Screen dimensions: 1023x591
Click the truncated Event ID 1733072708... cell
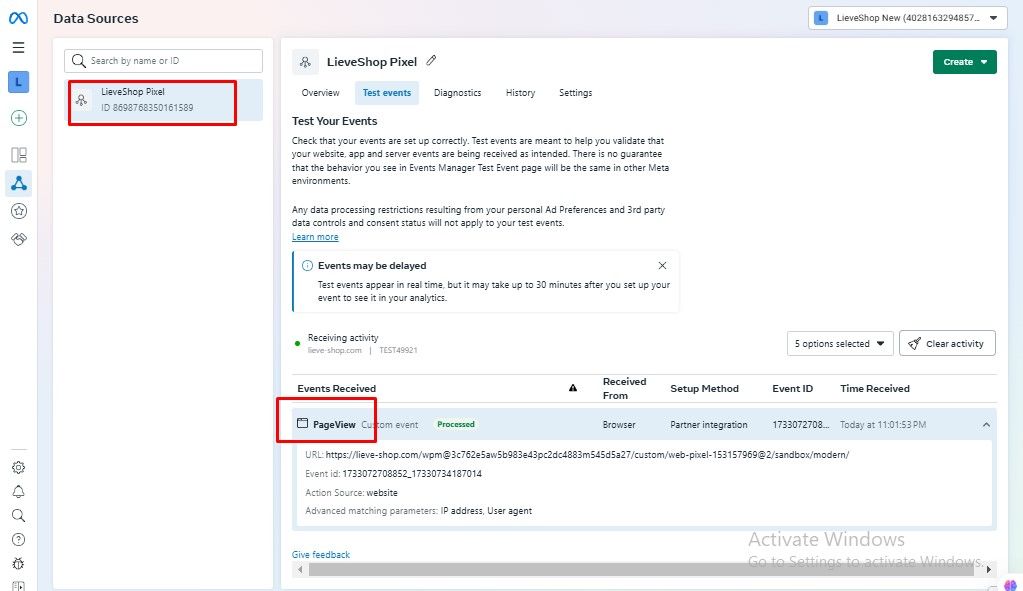tap(801, 425)
